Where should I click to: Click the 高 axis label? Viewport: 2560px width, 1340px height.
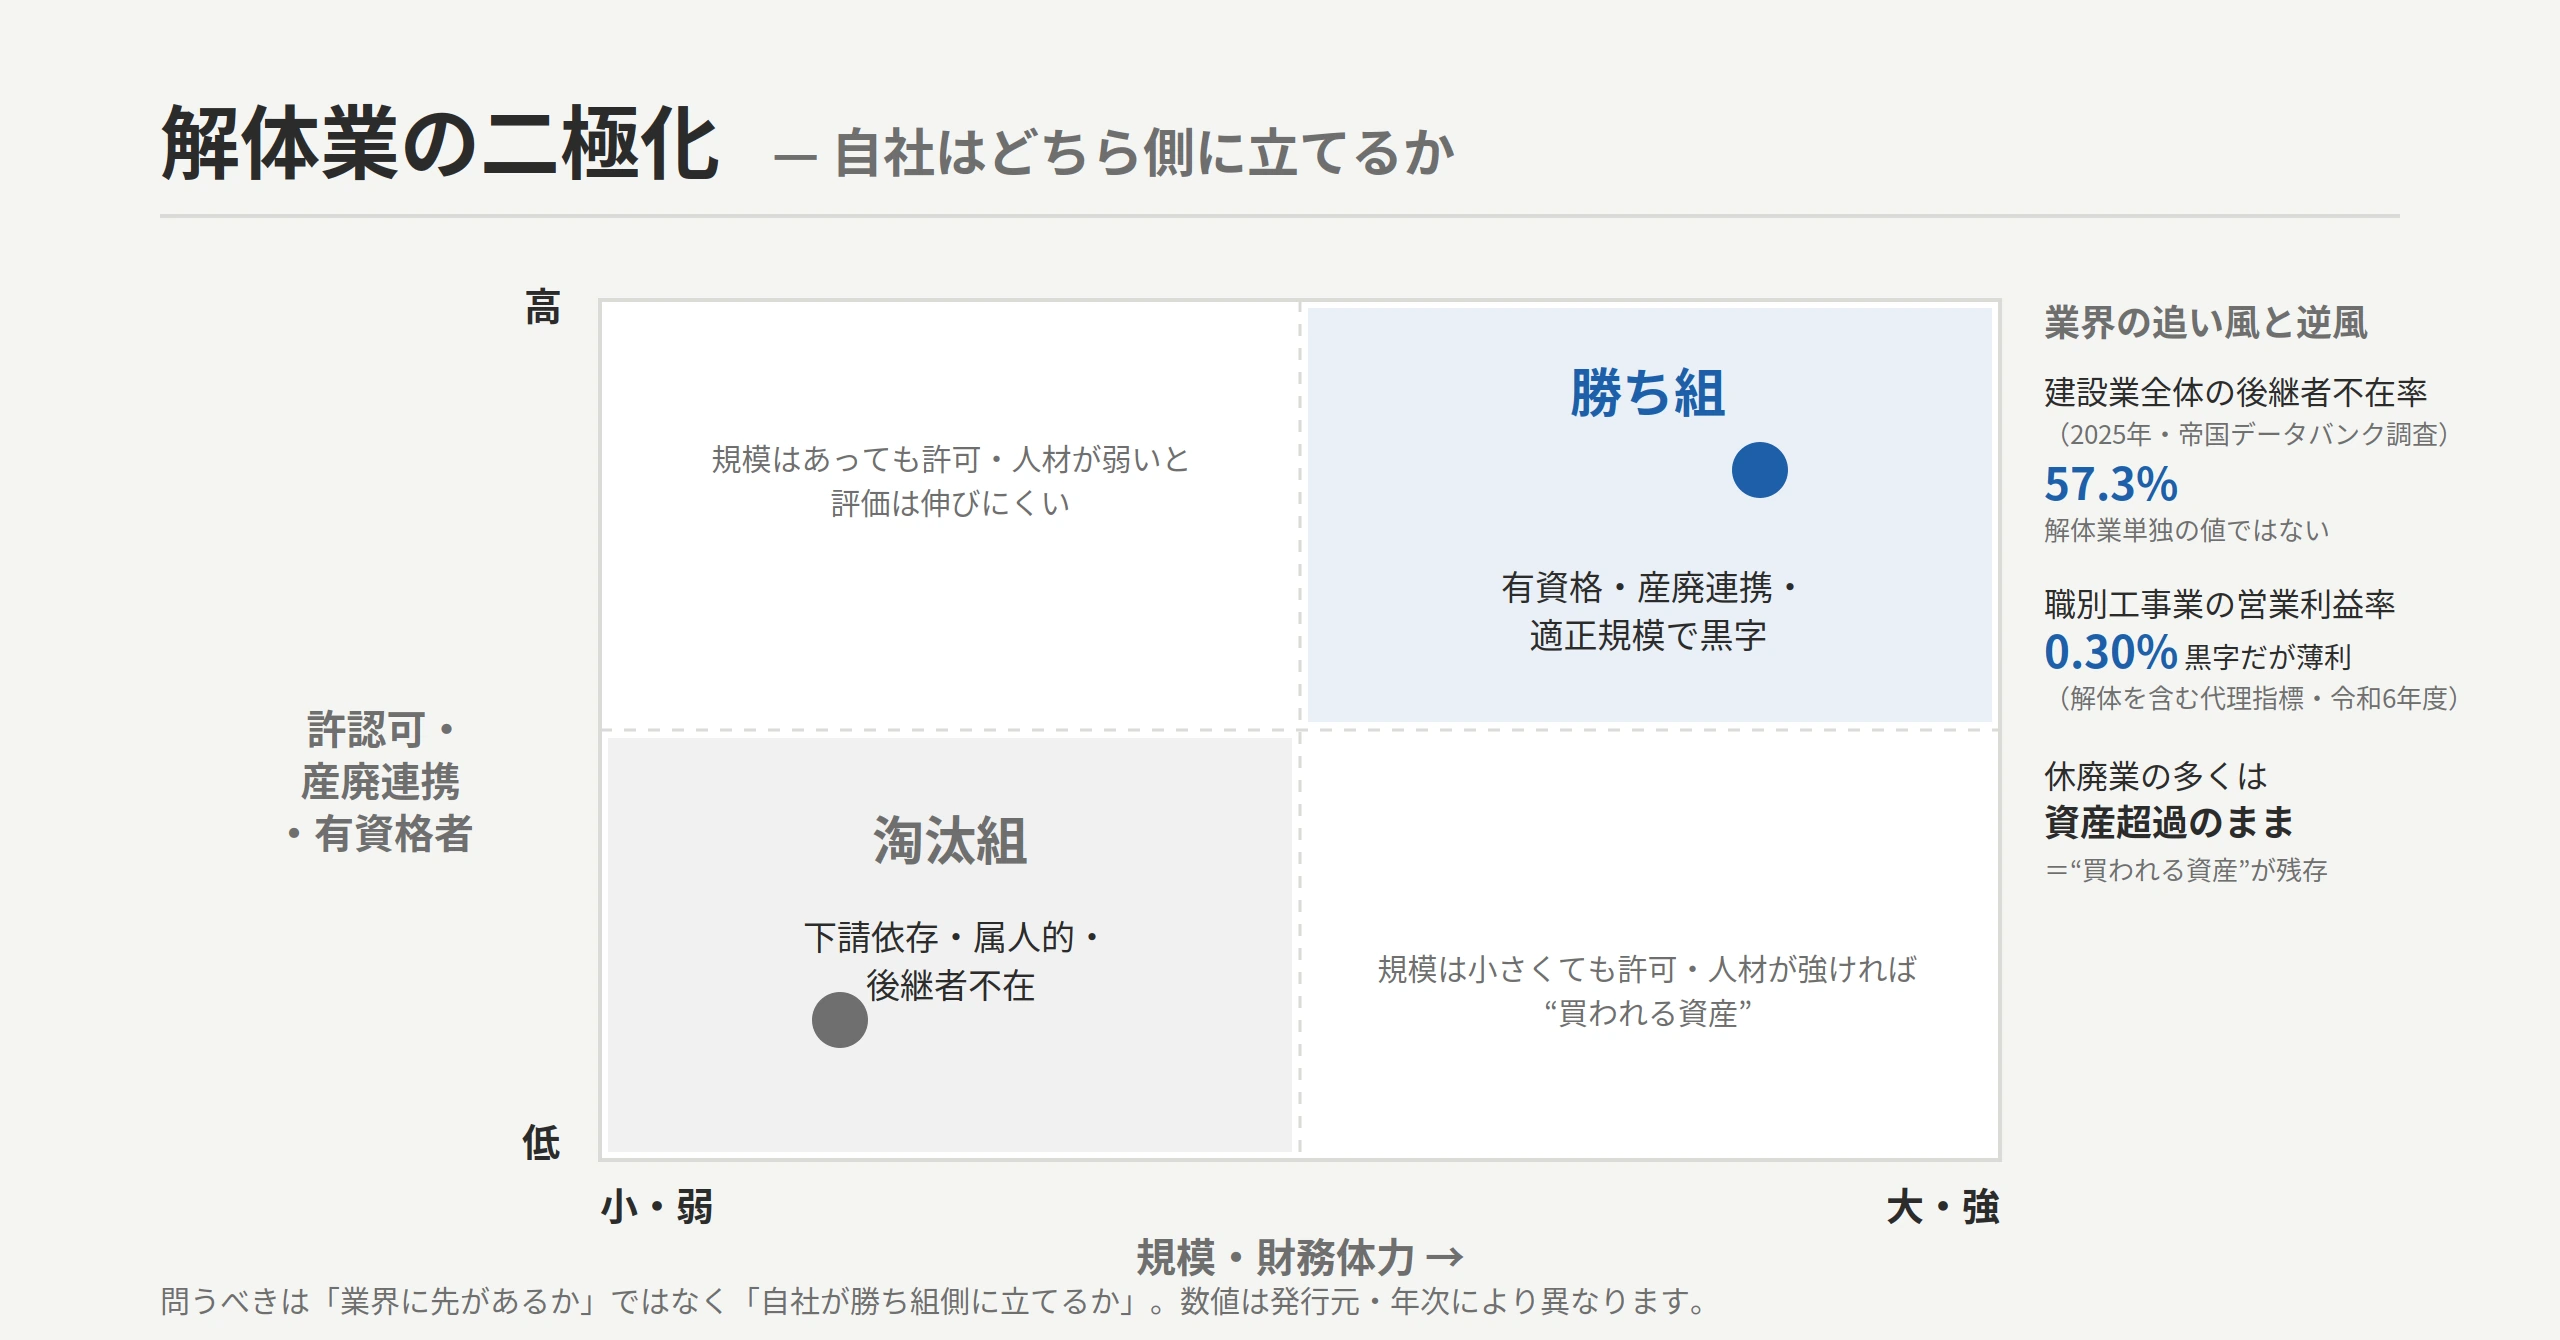(x=543, y=307)
